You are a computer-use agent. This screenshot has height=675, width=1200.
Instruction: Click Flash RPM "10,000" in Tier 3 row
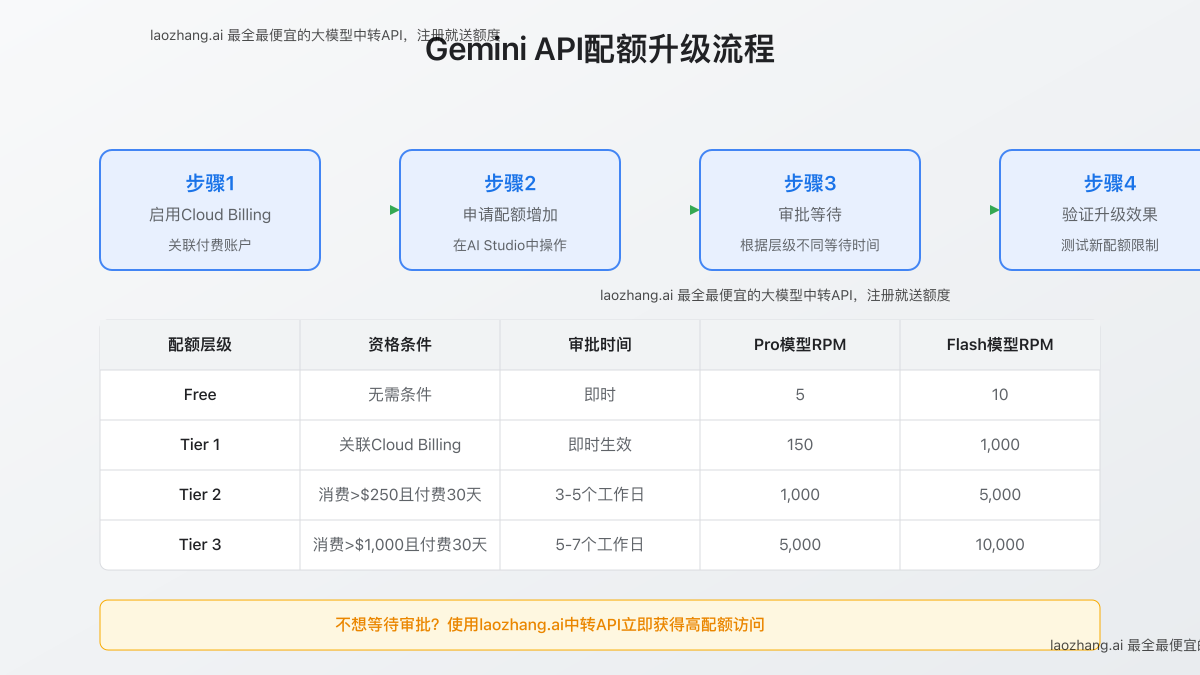[1000, 545]
